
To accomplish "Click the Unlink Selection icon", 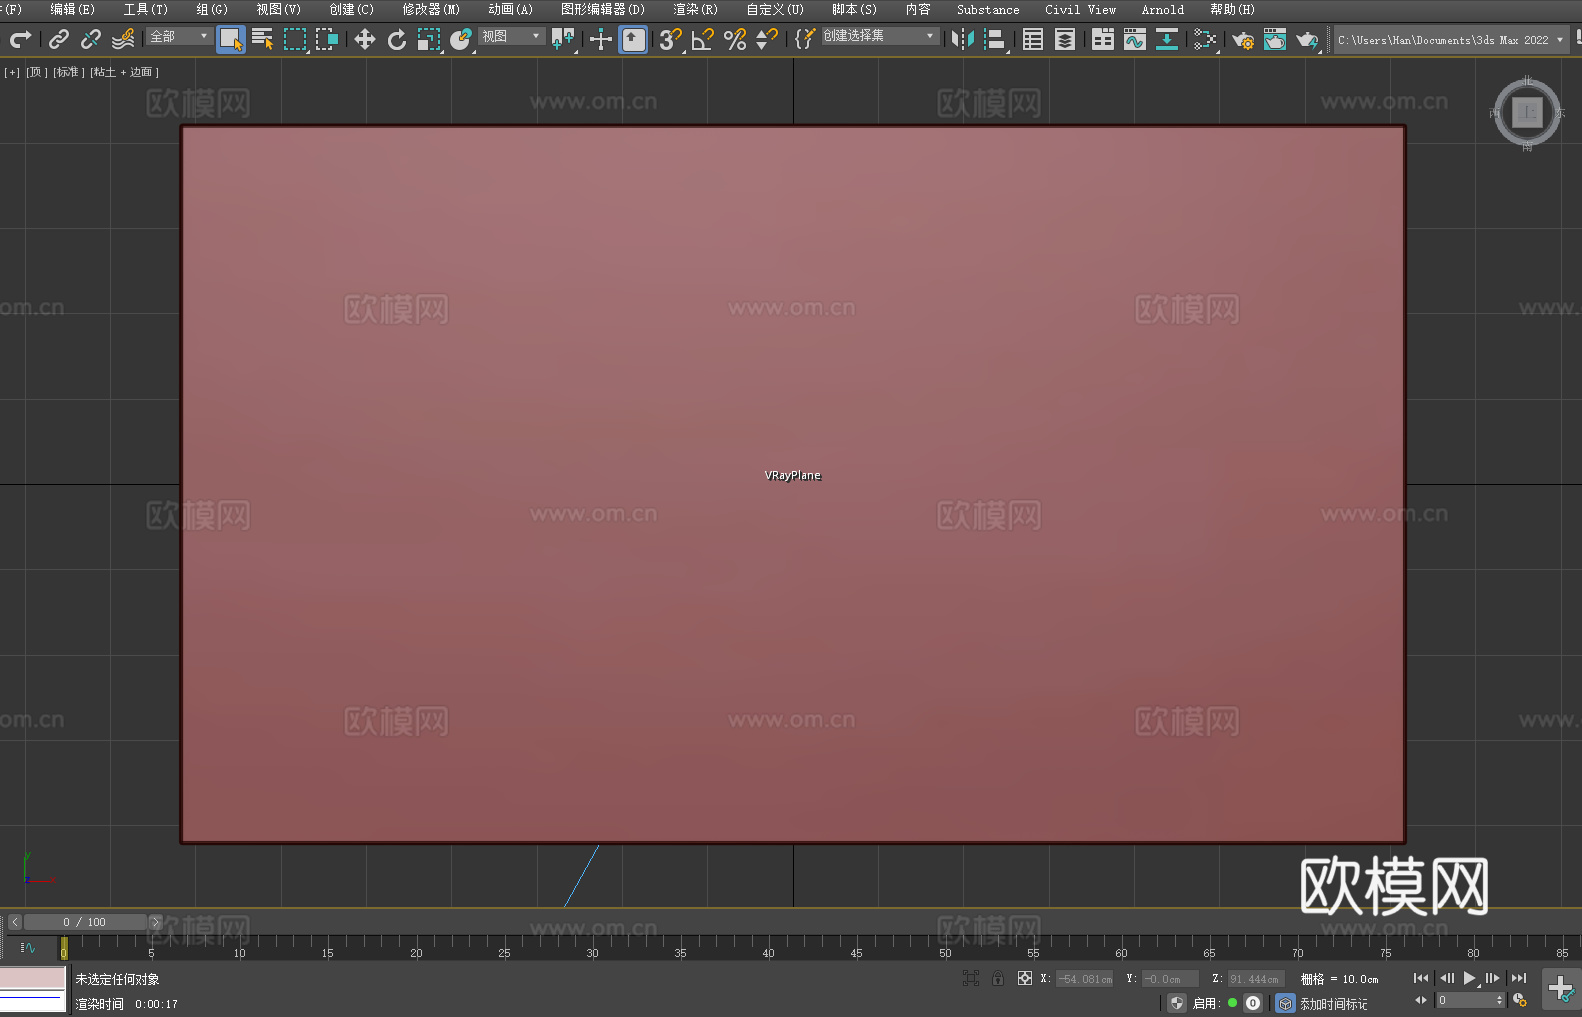I will click(x=91, y=39).
